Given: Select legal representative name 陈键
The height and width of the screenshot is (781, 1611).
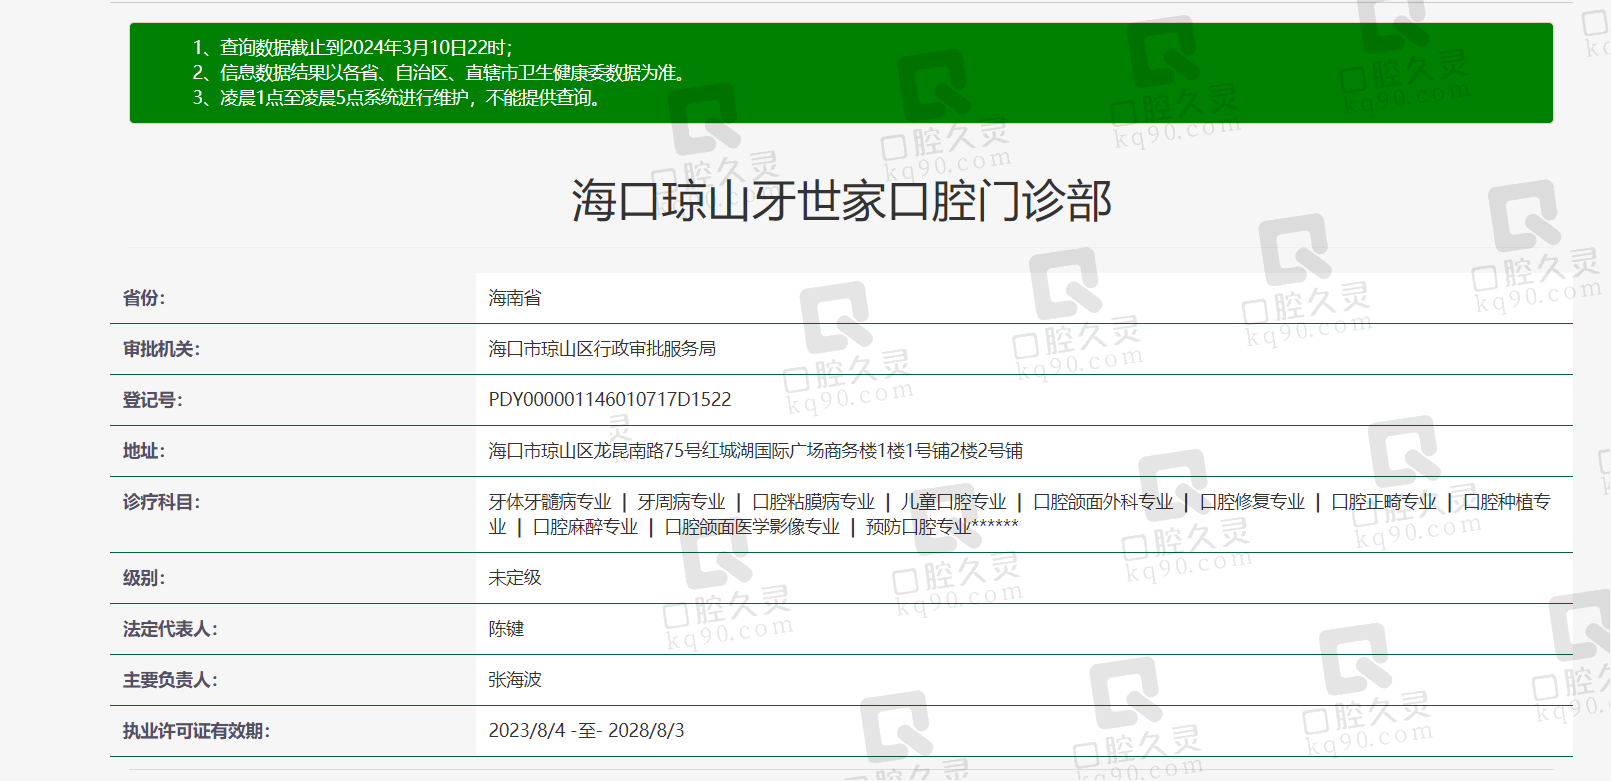Looking at the screenshot, I should (506, 629).
